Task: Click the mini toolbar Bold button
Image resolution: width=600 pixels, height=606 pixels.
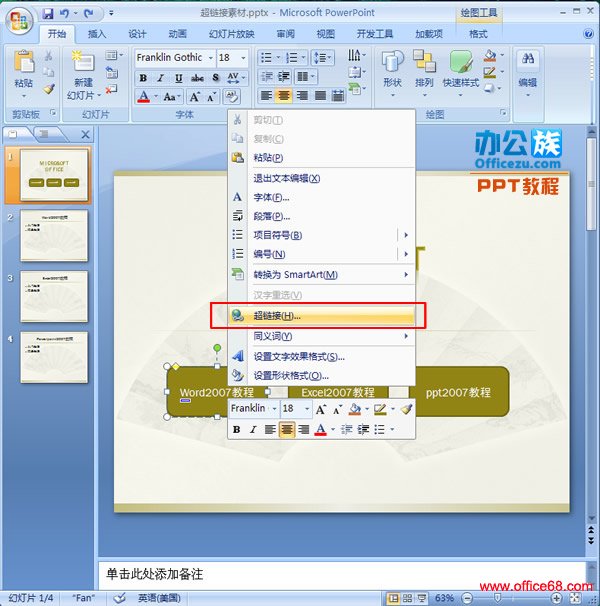Action: [237, 429]
